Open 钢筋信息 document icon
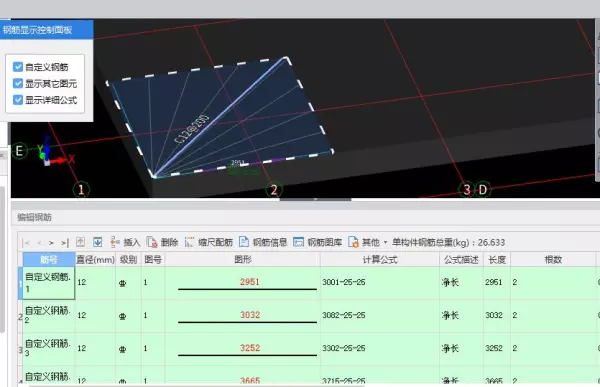This screenshot has height=387, width=600. point(244,242)
